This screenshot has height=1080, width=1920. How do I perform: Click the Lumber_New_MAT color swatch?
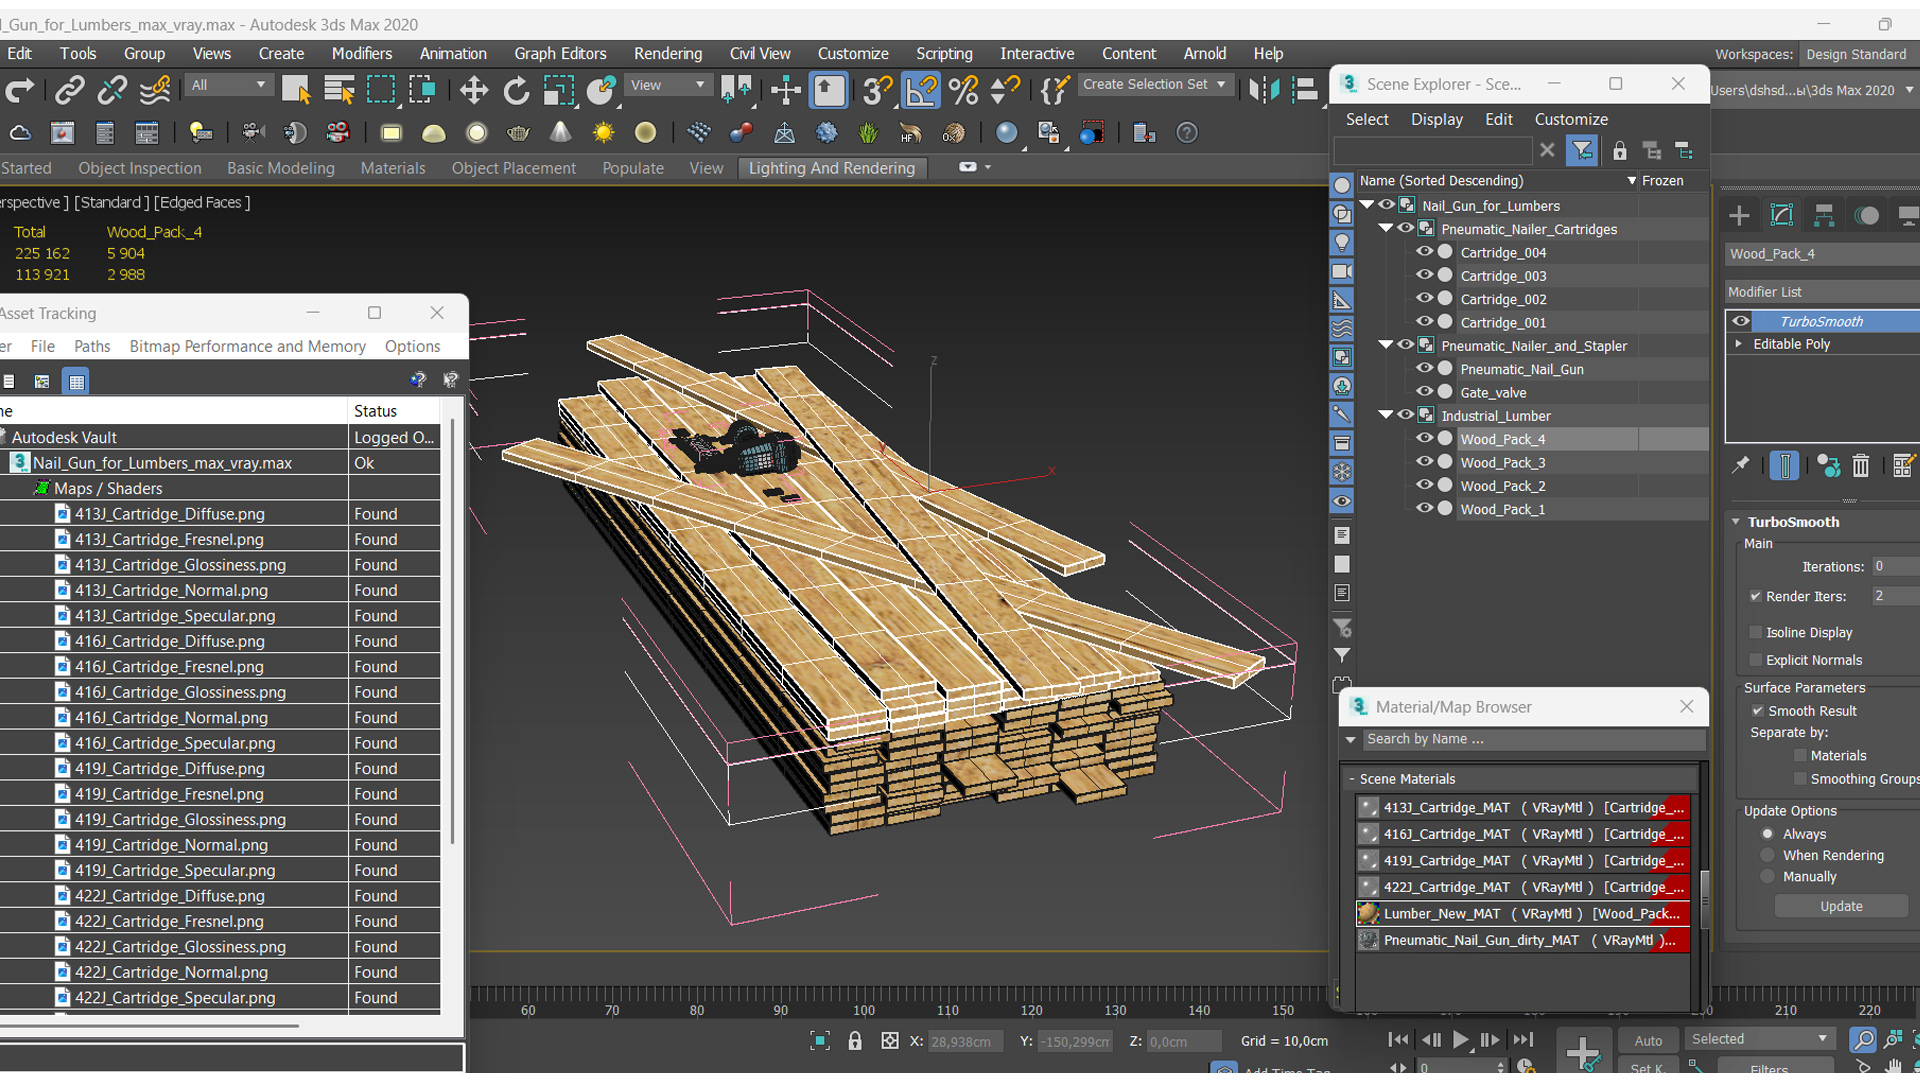pyautogui.click(x=1367, y=913)
